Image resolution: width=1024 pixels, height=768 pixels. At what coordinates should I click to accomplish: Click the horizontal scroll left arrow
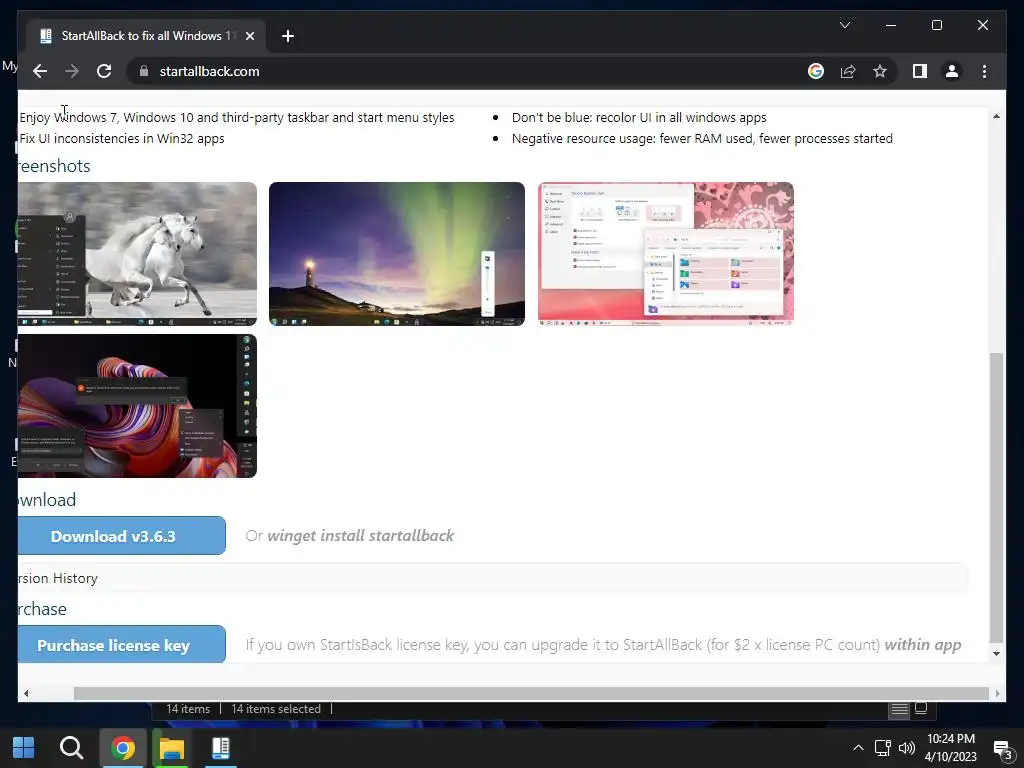(x=26, y=694)
